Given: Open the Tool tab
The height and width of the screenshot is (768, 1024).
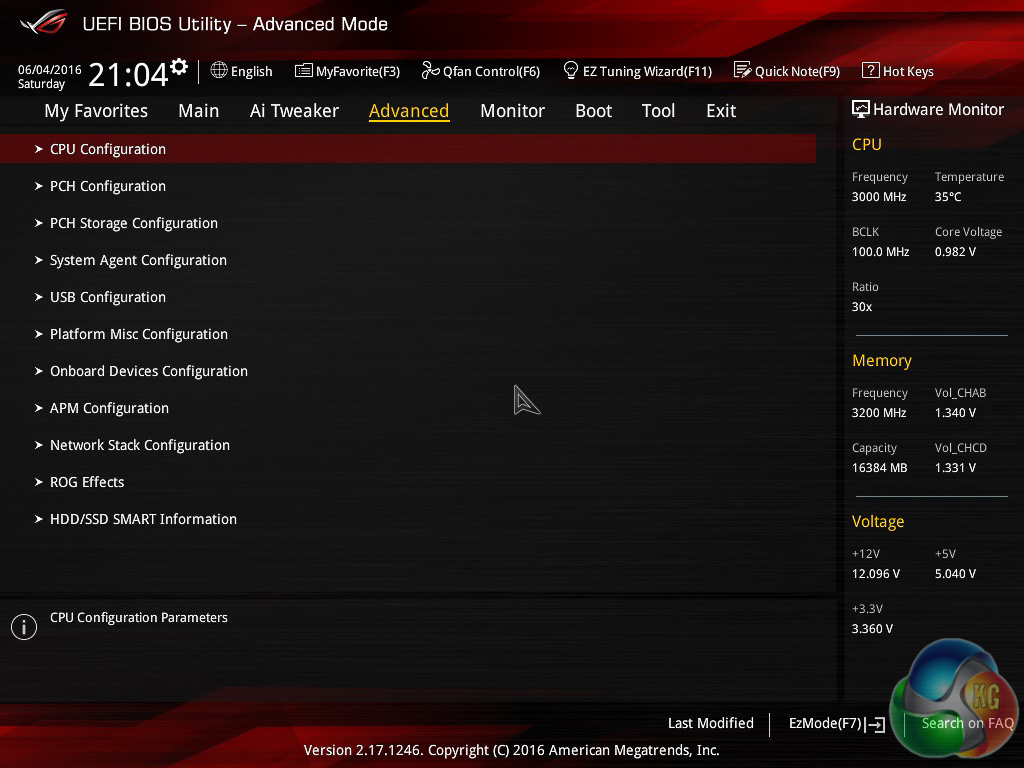Looking at the screenshot, I should tap(658, 111).
